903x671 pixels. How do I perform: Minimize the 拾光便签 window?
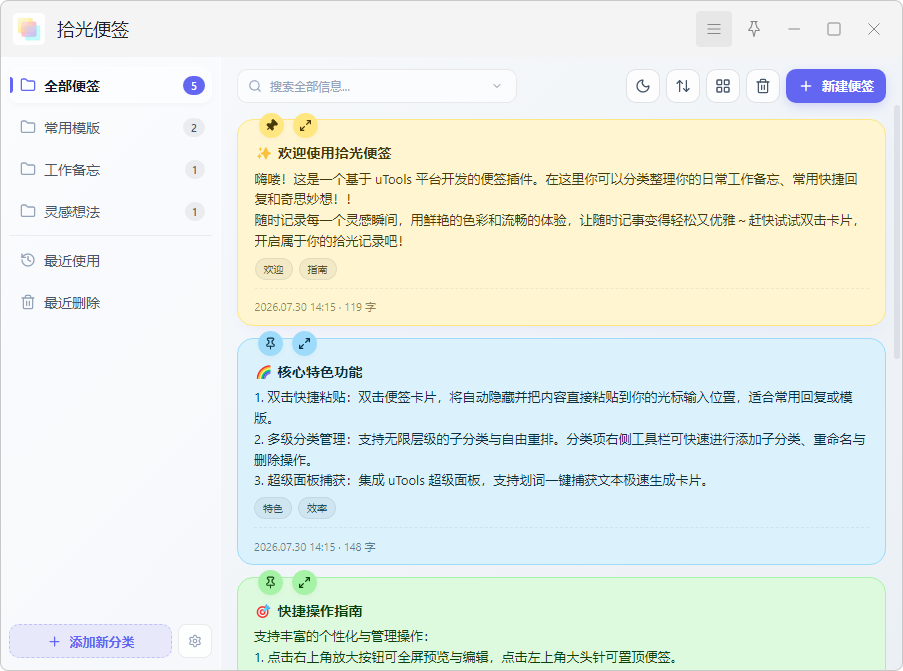click(794, 29)
